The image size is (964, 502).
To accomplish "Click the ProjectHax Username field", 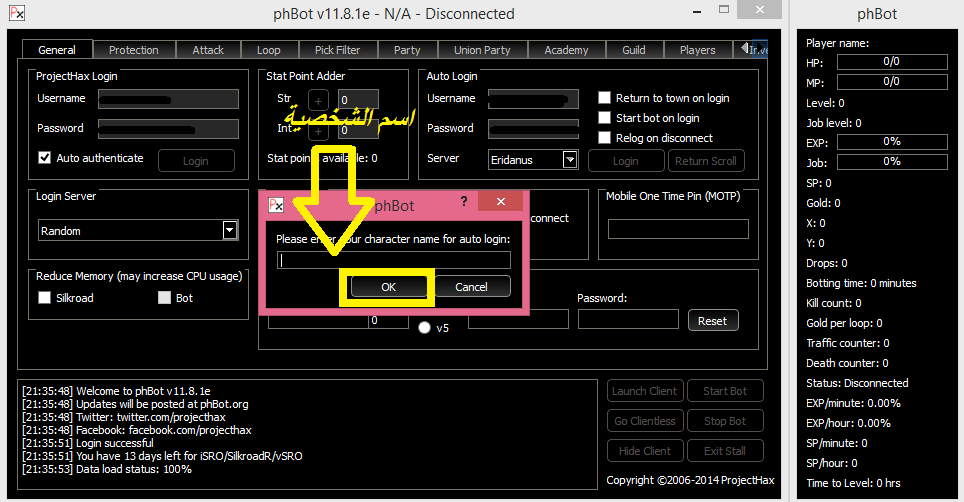I will 168,99.
